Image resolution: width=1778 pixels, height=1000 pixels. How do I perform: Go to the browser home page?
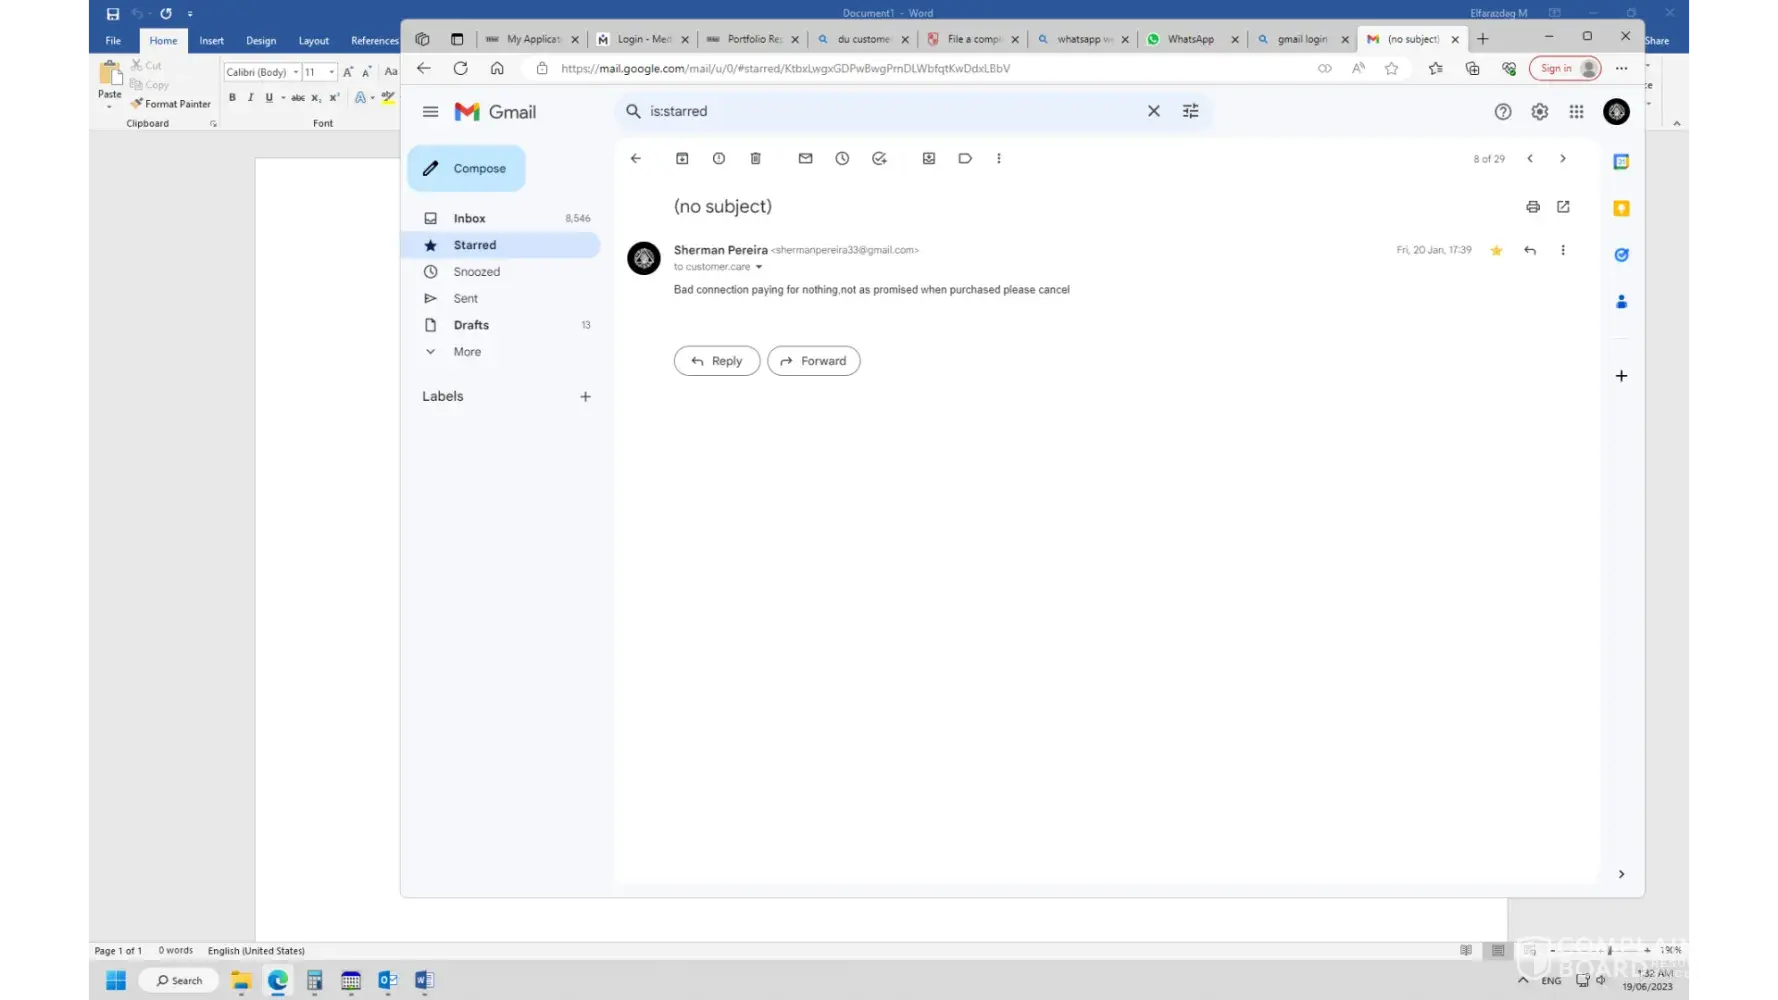497,68
